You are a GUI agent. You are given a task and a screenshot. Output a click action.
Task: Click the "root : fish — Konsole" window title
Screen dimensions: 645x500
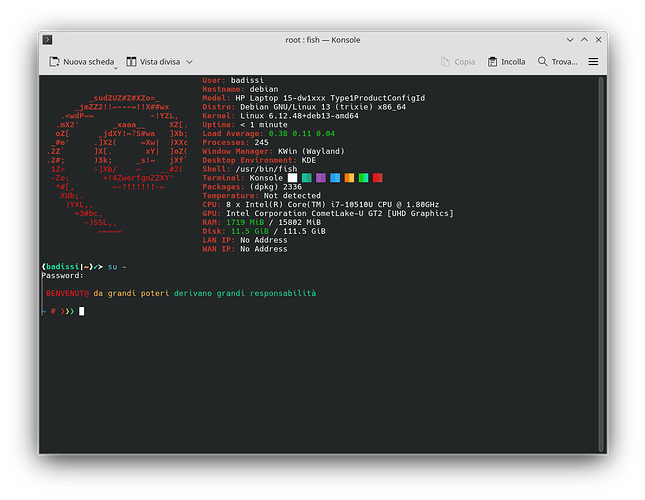(x=320, y=40)
